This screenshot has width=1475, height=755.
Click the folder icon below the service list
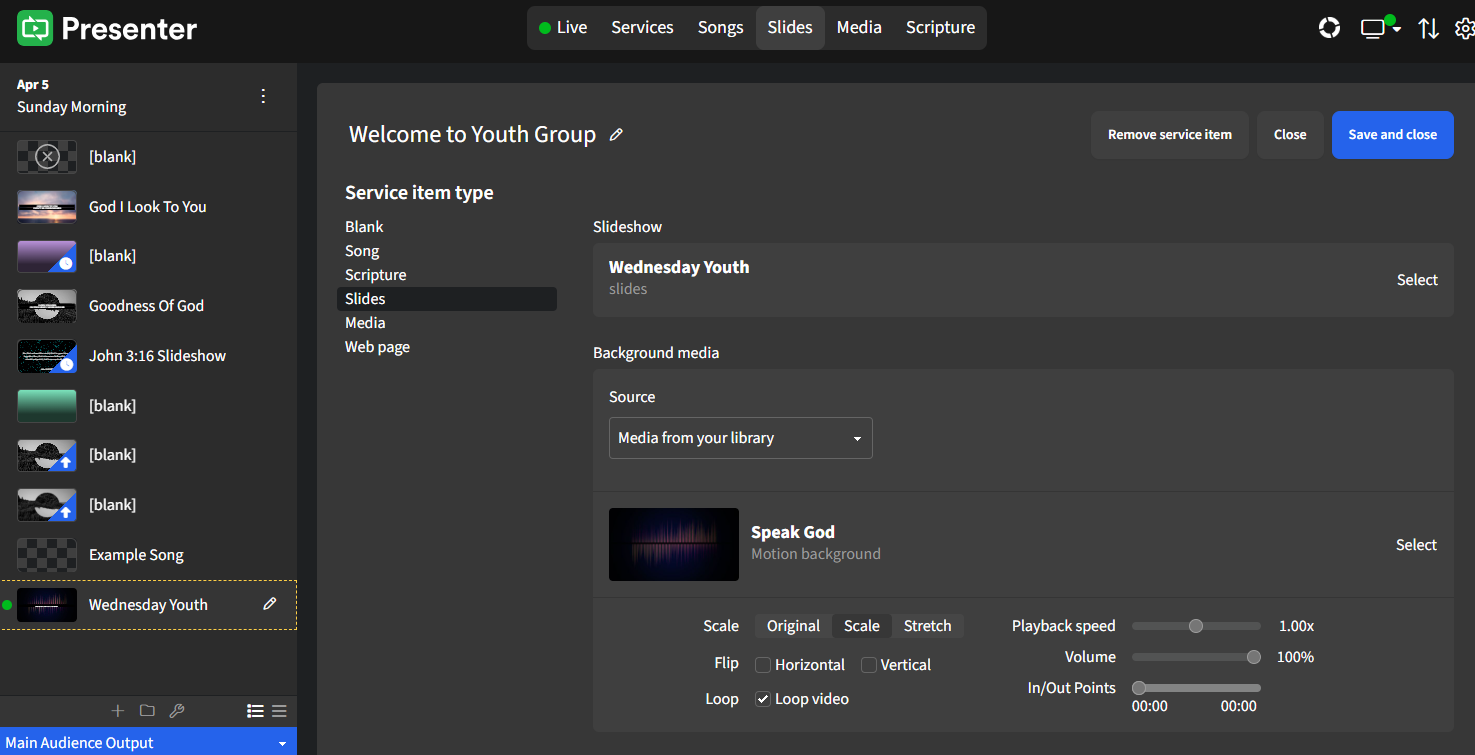coord(147,711)
